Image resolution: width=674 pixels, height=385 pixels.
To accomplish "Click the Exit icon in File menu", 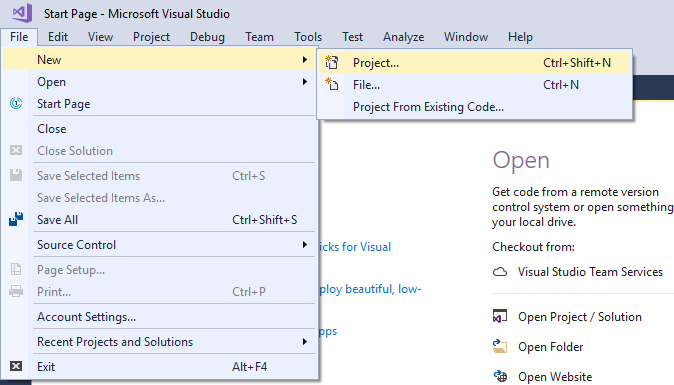I will point(16,366).
